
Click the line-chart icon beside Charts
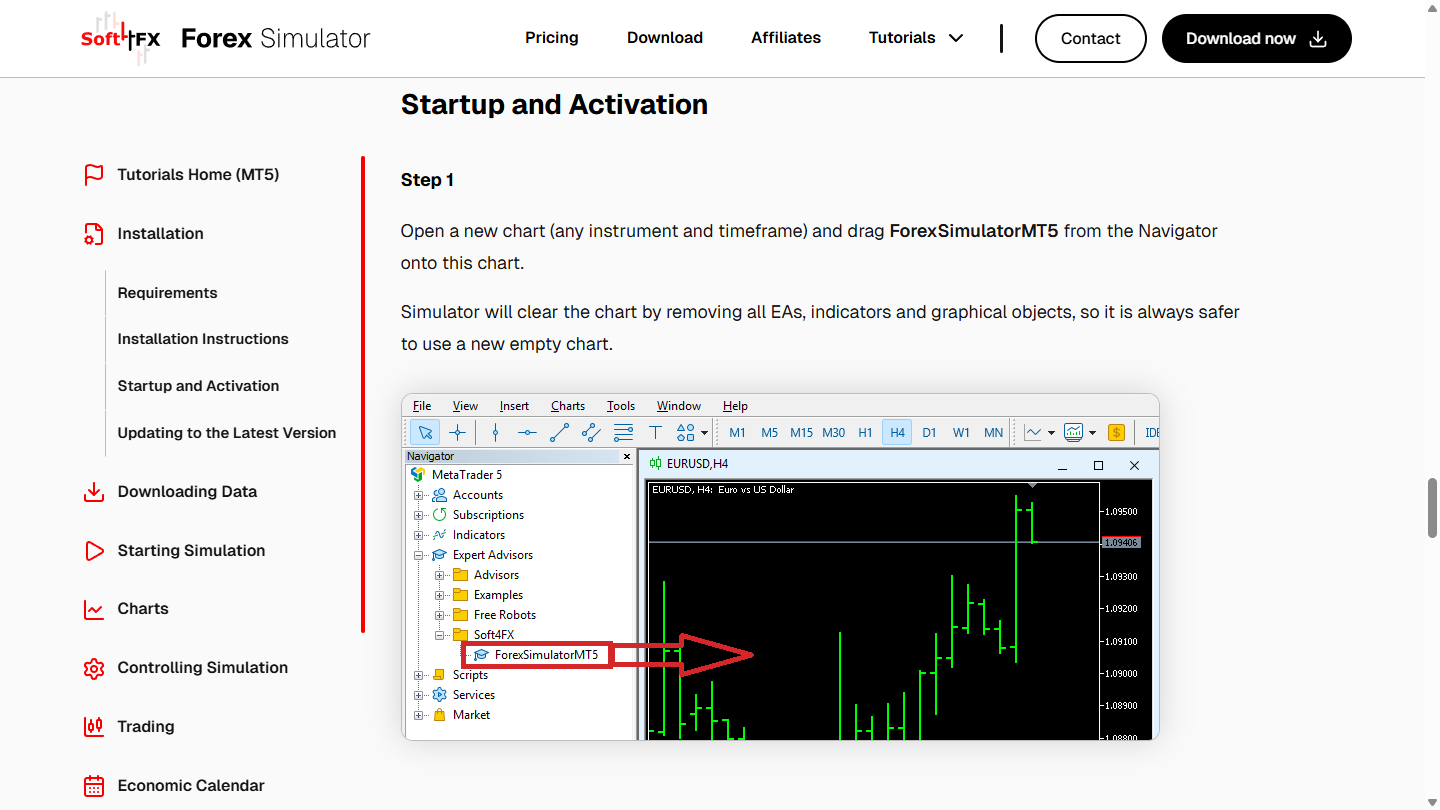(94, 609)
